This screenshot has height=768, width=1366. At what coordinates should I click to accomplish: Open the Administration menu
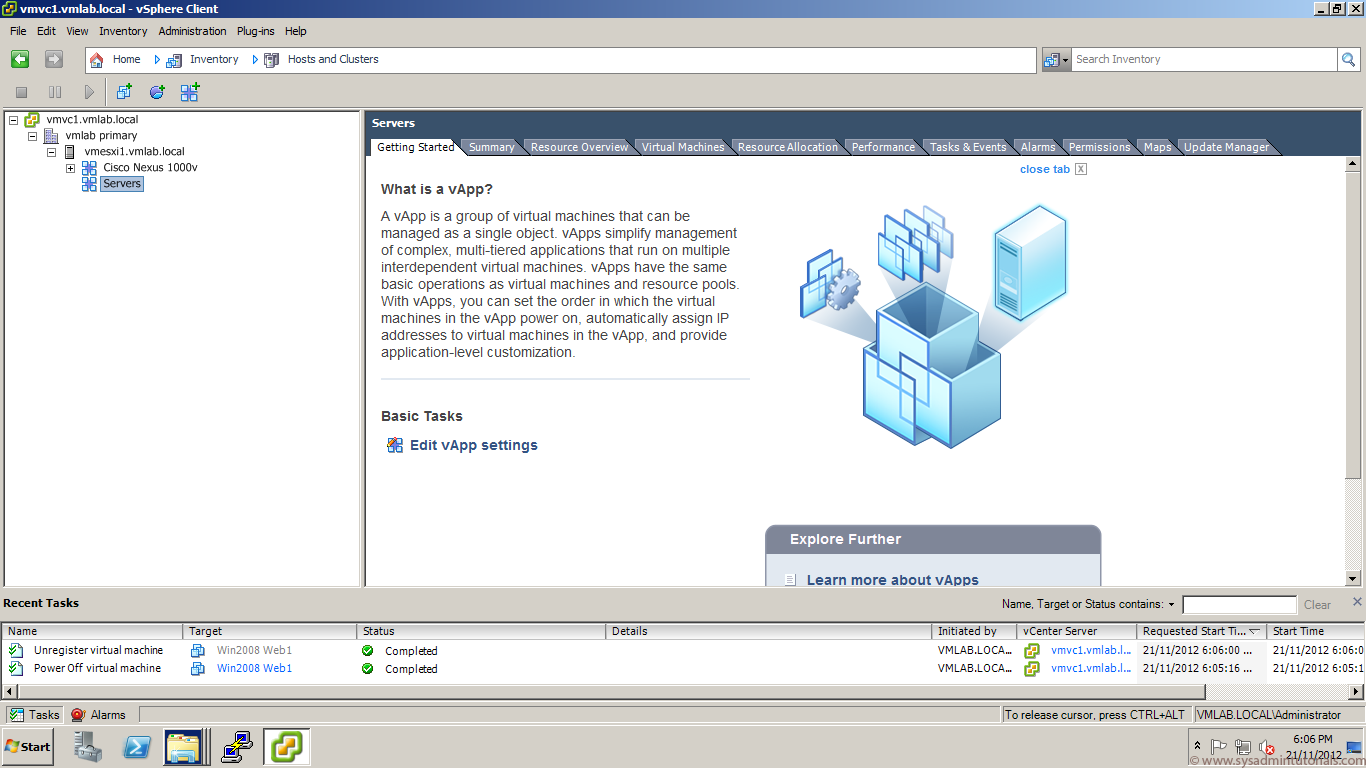click(192, 31)
